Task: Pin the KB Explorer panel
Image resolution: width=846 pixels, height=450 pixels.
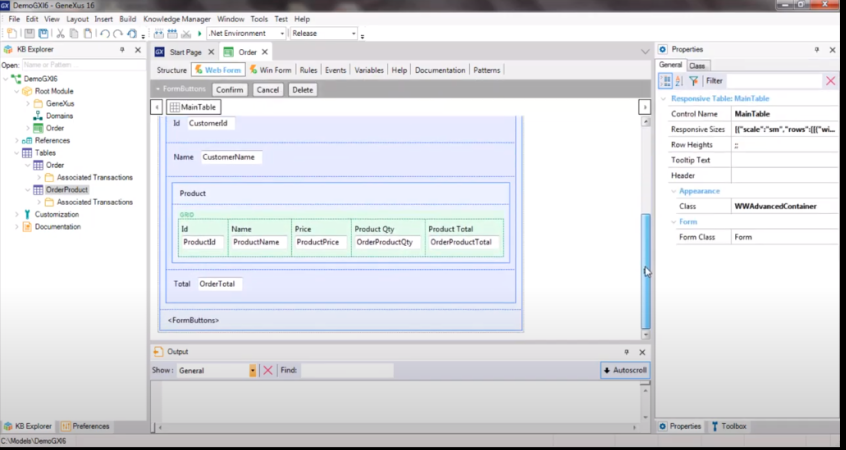Action: [122, 49]
